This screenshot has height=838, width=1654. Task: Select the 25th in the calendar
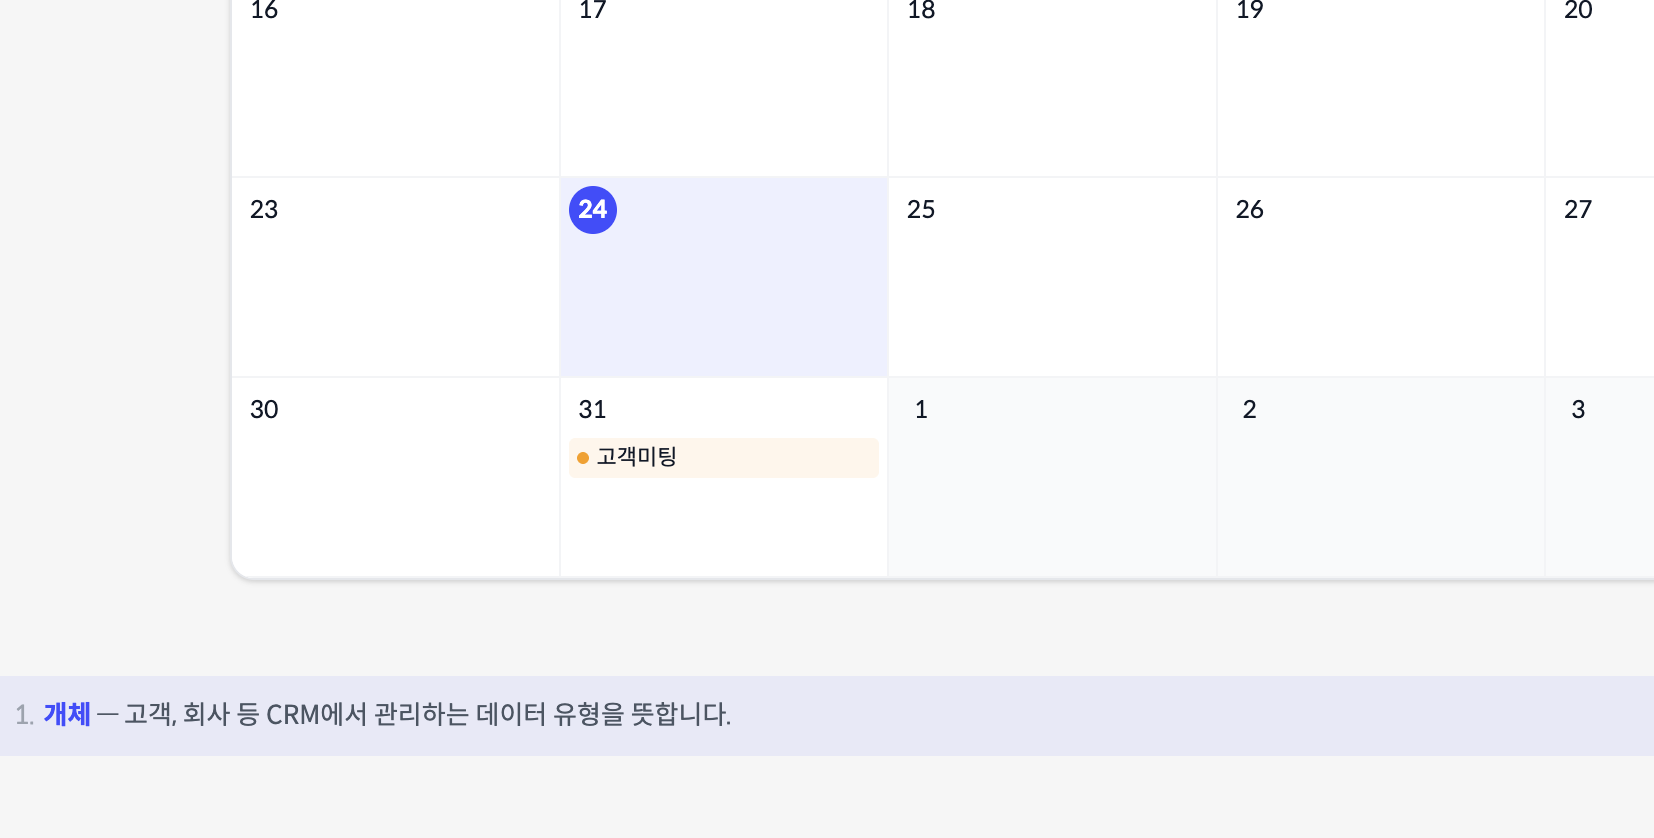coord(1052,277)
